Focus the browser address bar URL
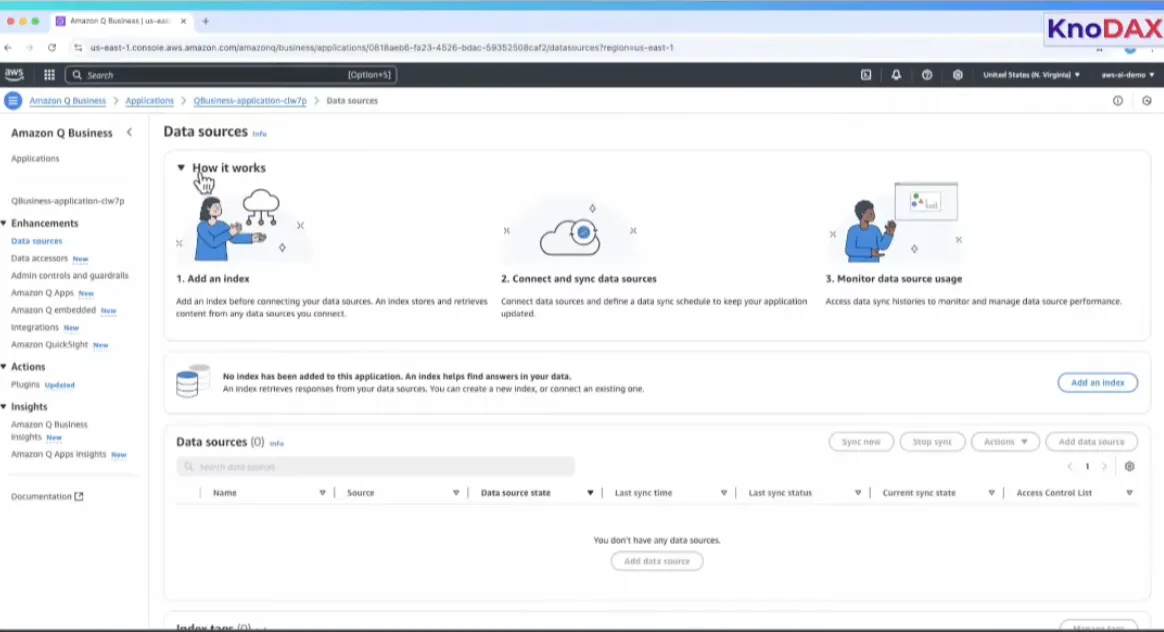This screenshot has height=632, width=1164. (x=382, y=48)
